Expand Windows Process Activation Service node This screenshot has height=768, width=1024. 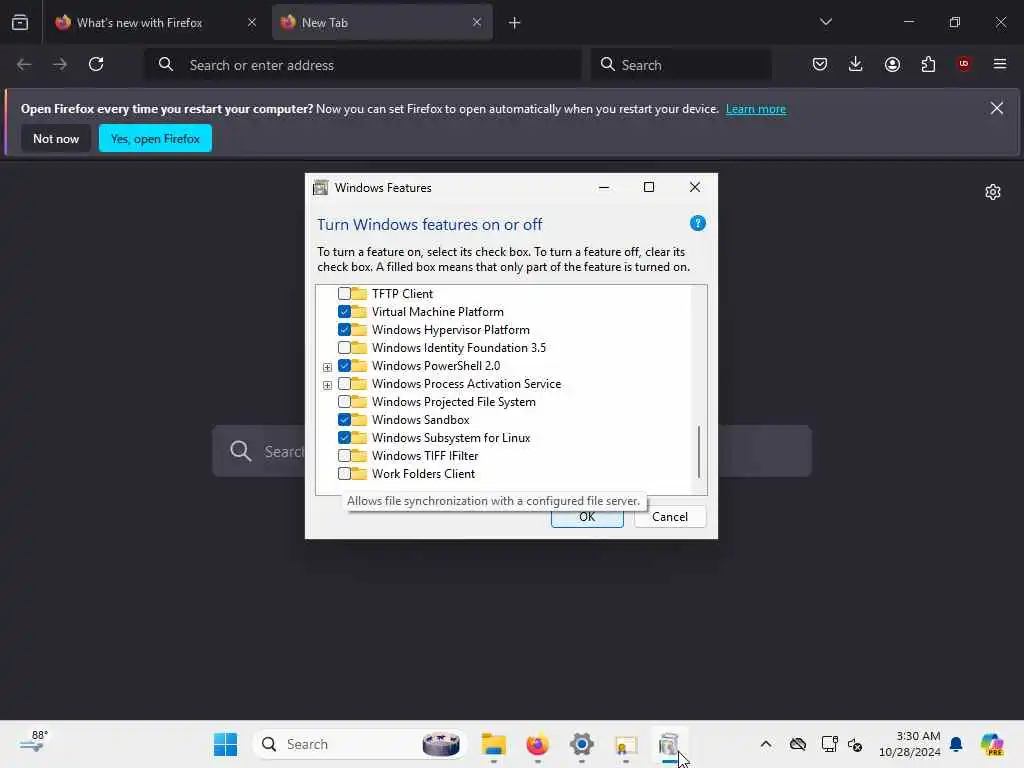[x=327, y=385]
